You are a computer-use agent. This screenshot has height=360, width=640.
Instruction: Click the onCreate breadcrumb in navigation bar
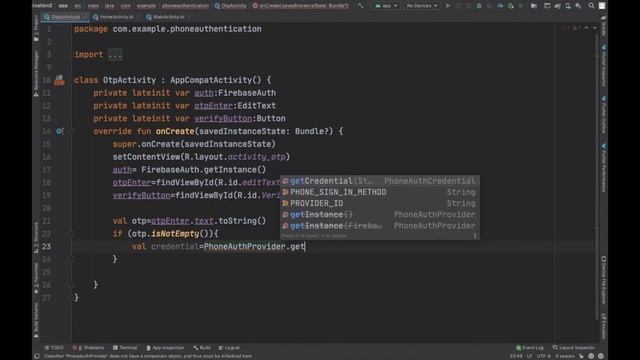point(300,6)
